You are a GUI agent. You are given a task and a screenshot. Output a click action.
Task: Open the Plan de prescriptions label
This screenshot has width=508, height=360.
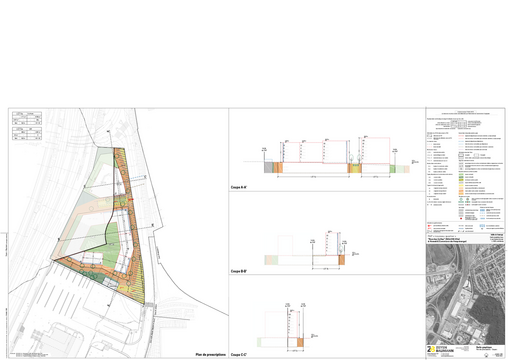(211, 355)
